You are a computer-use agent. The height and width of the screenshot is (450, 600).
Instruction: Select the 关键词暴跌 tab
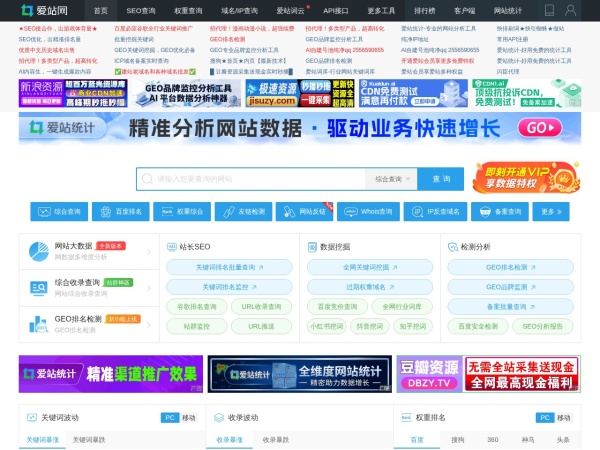pyautogui.click(x=89, y=440)
